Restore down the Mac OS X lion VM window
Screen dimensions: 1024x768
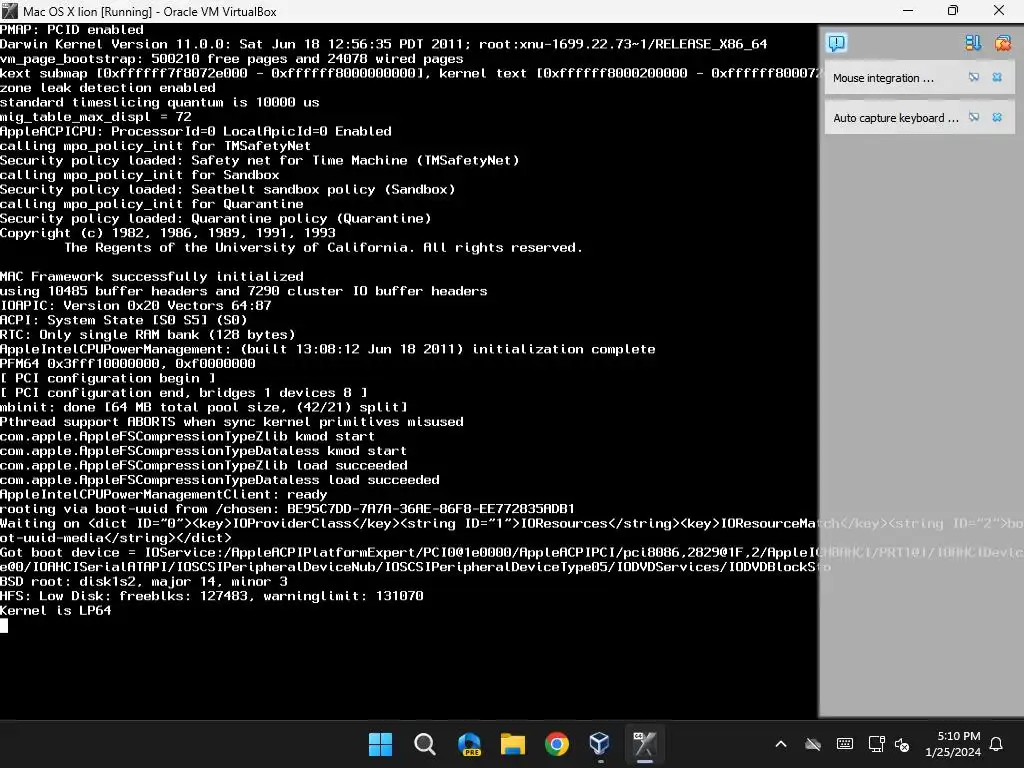953,10
